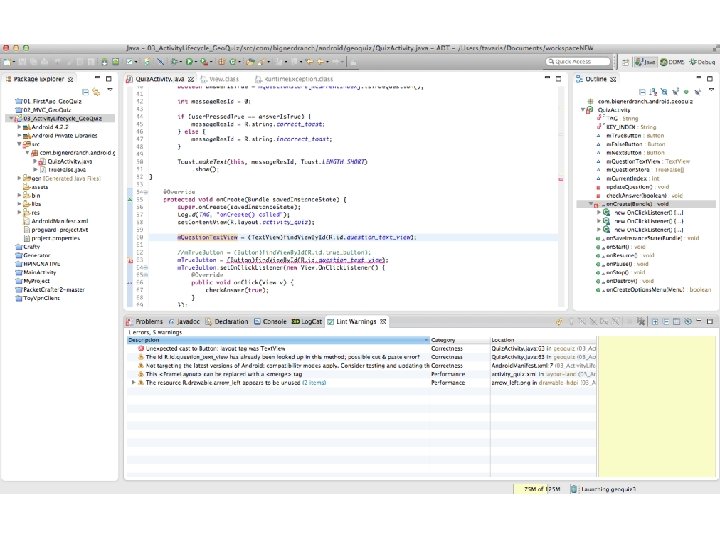Switch to the Debug perspective
Viewport: 720px width, 540px height.
[x=702, y=61]
